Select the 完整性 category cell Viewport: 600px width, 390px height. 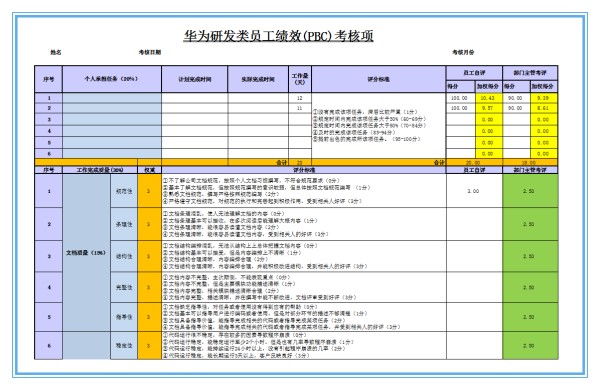click(x=124, y=287)
